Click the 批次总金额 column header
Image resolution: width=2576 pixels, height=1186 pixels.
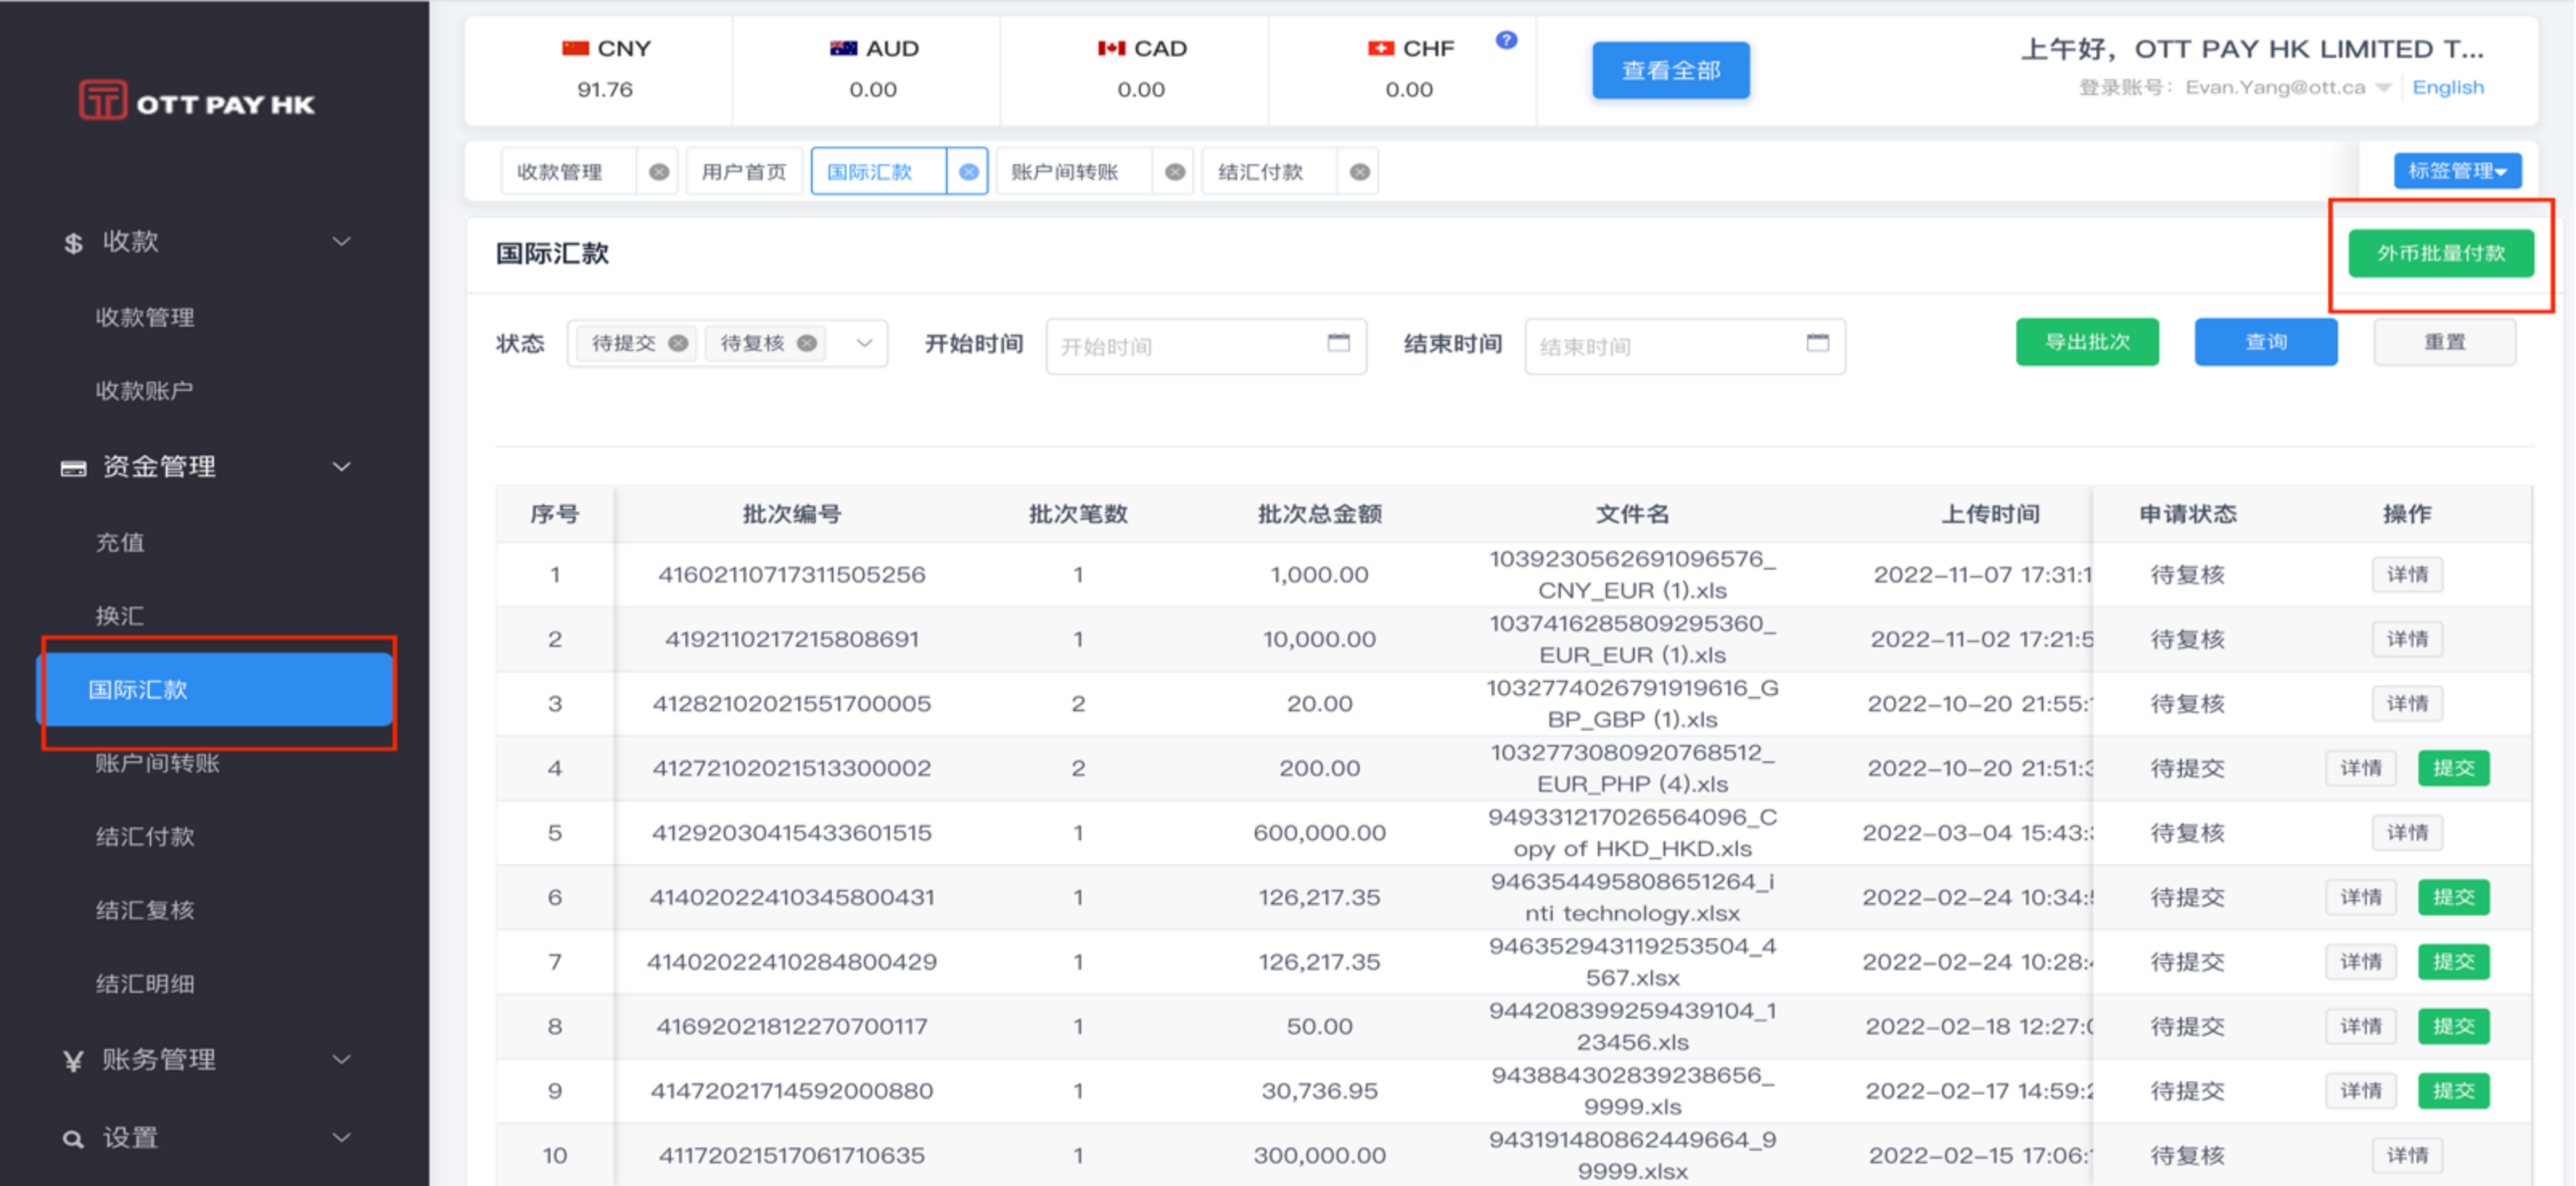(x=1319, y=514)
